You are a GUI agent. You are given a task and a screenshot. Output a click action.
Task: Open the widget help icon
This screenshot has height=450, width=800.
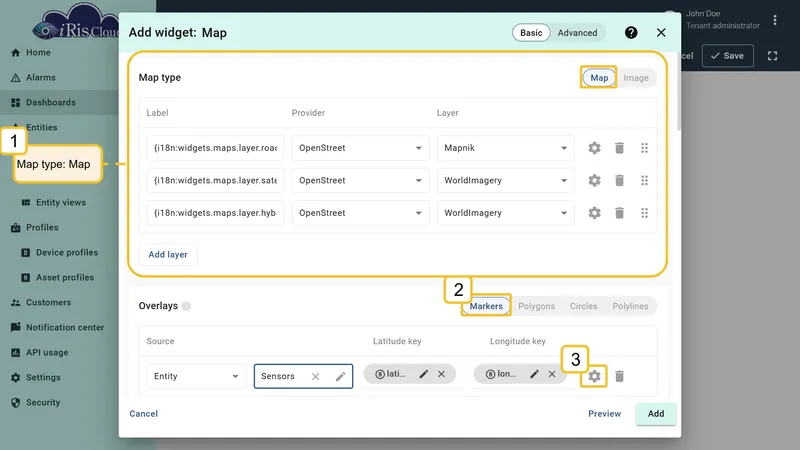631,33
